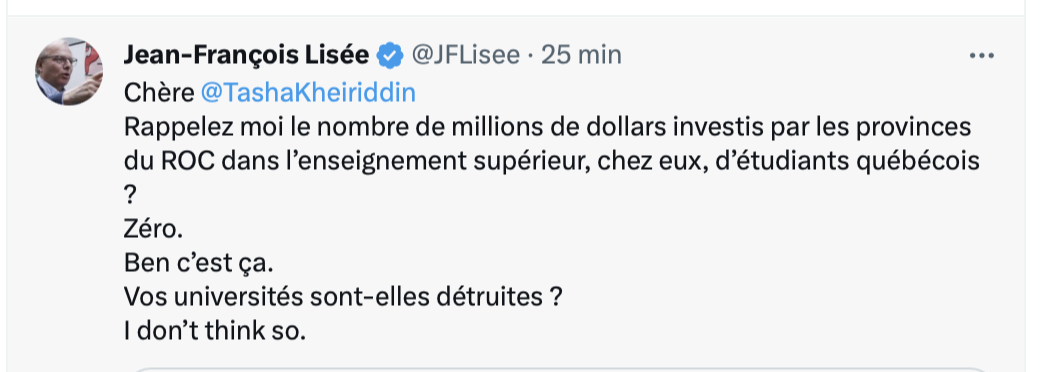Click the Zéro. line of the tweet

pos(153,230)
